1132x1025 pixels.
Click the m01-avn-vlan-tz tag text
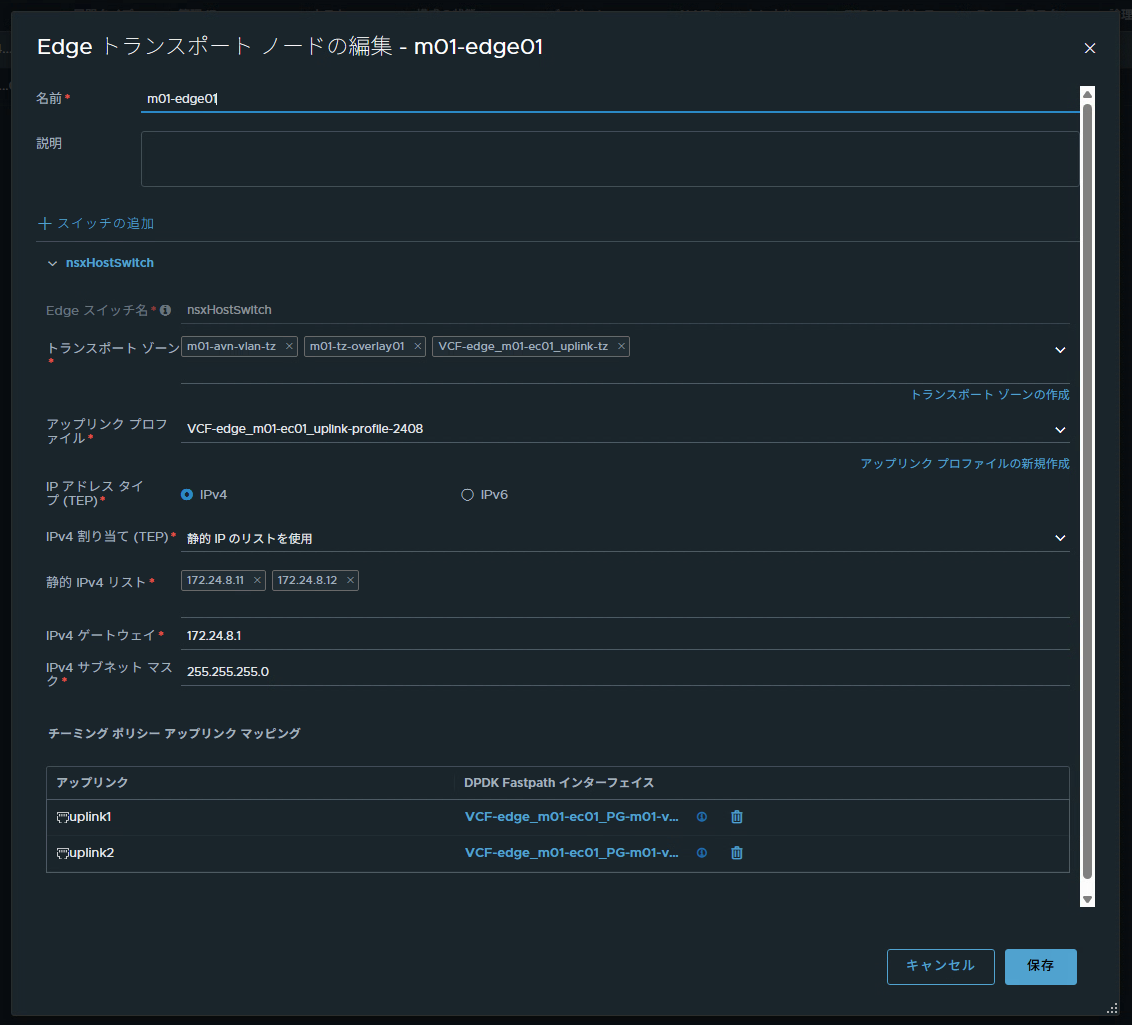point(231,346)
